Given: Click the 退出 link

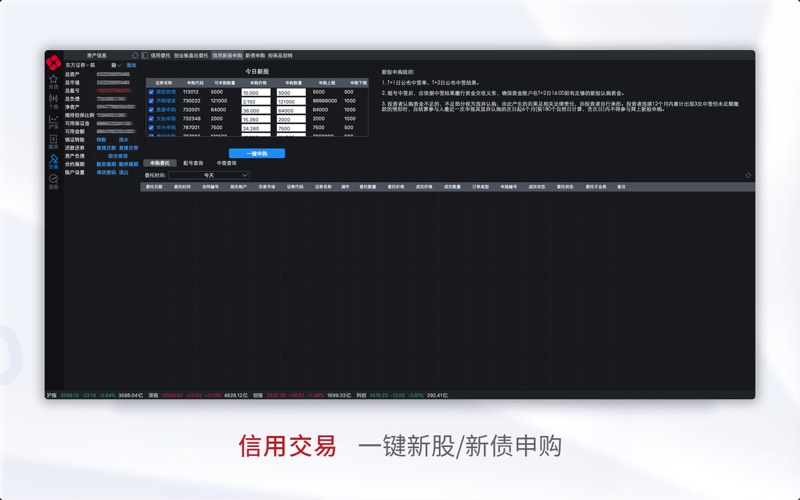Looking at the screenshot, I should pos(123,172).
